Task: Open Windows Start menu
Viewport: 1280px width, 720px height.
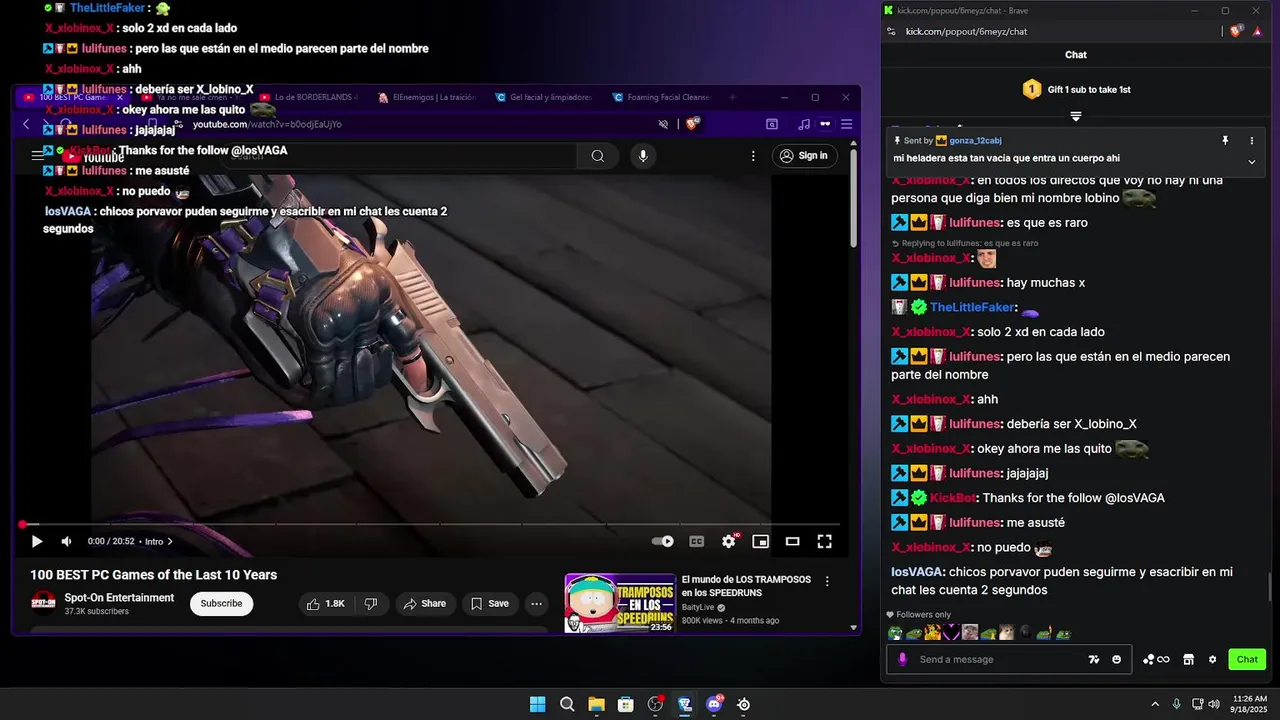Action: pos(537,704)
